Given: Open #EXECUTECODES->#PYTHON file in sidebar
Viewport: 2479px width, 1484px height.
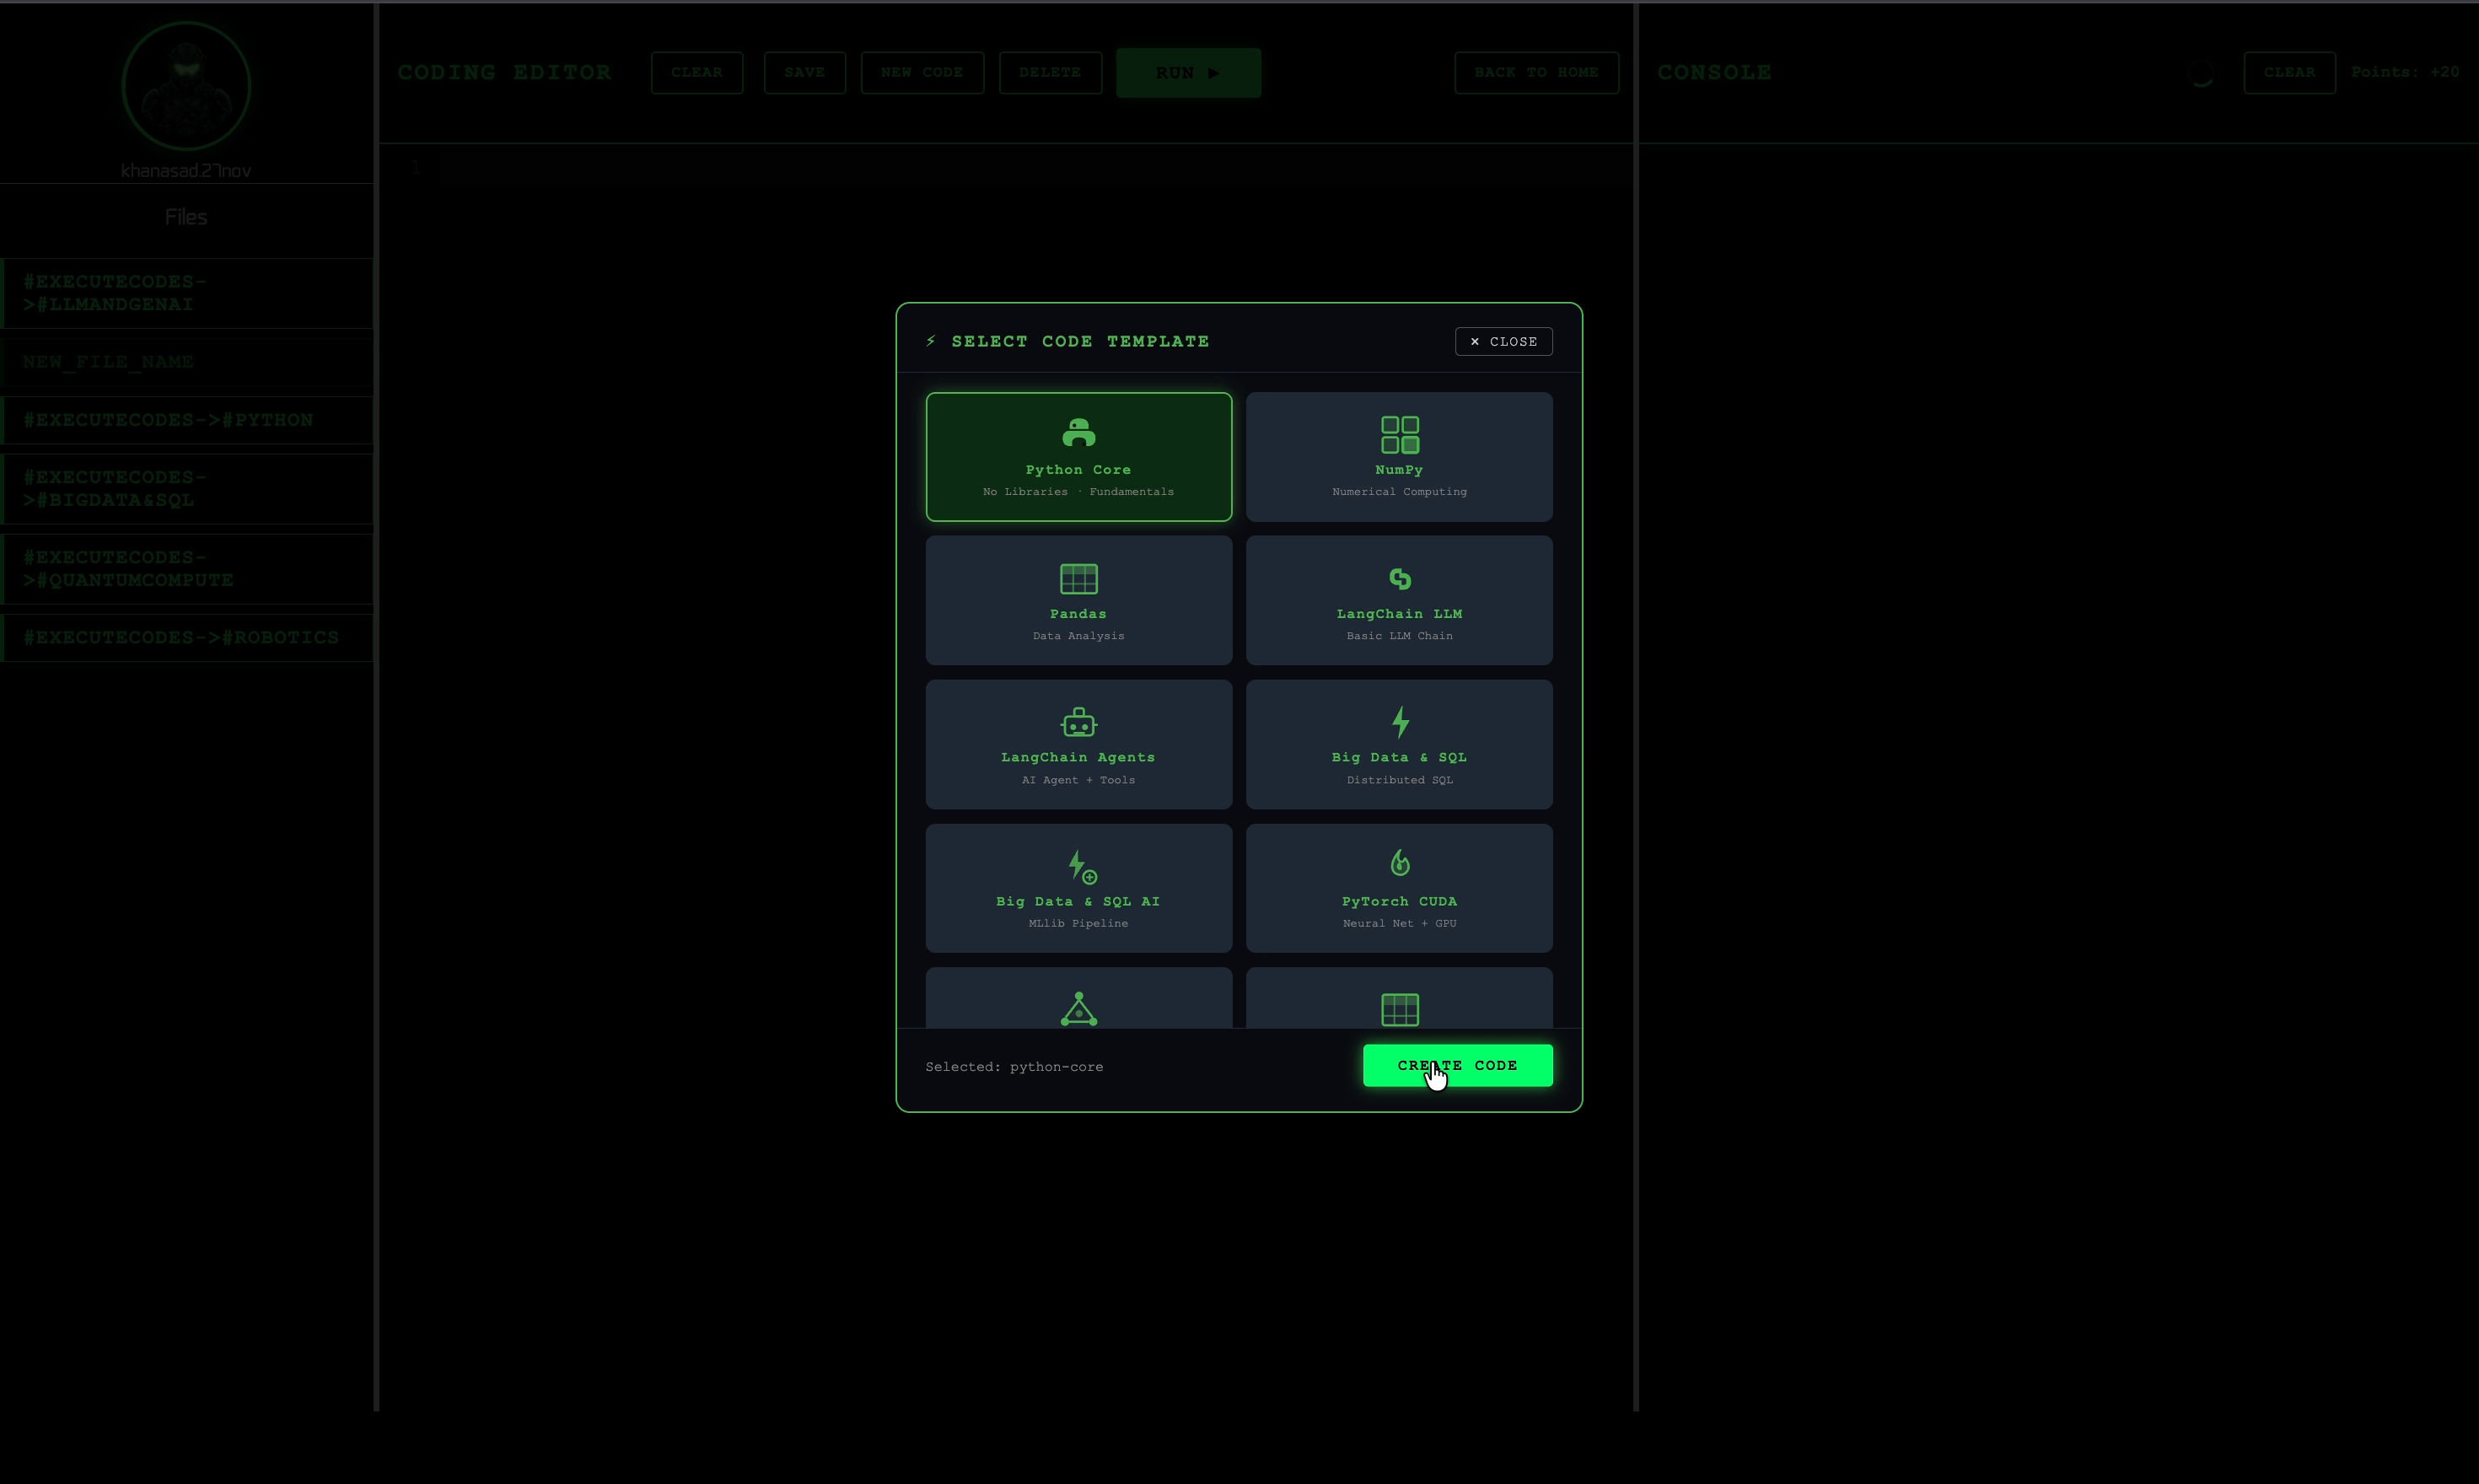Looking at the screenshot, I should point(187,420).
